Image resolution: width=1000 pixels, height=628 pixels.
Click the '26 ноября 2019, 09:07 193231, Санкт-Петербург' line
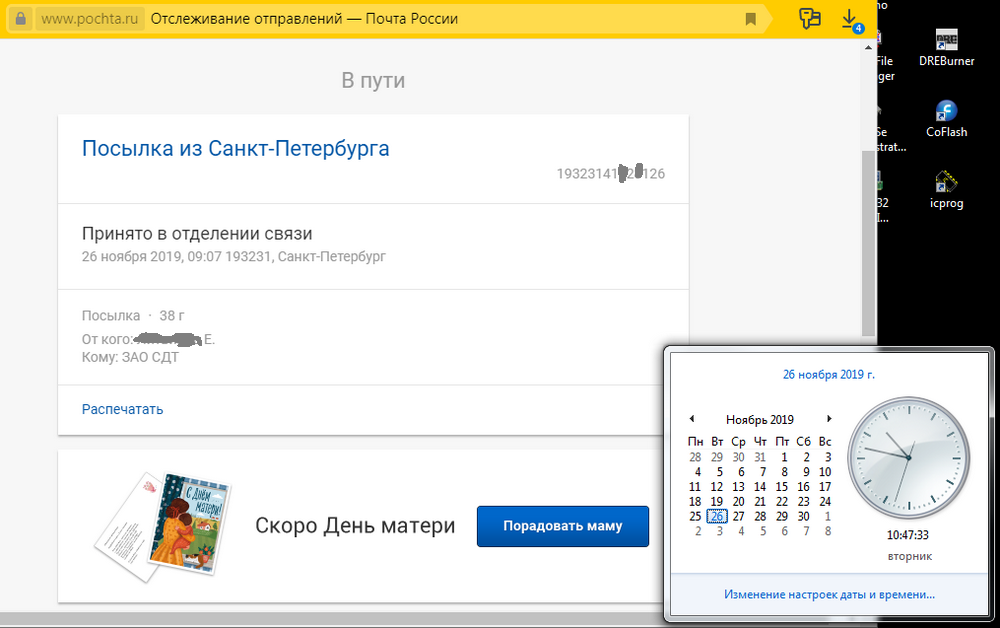[x=233, y=256]
